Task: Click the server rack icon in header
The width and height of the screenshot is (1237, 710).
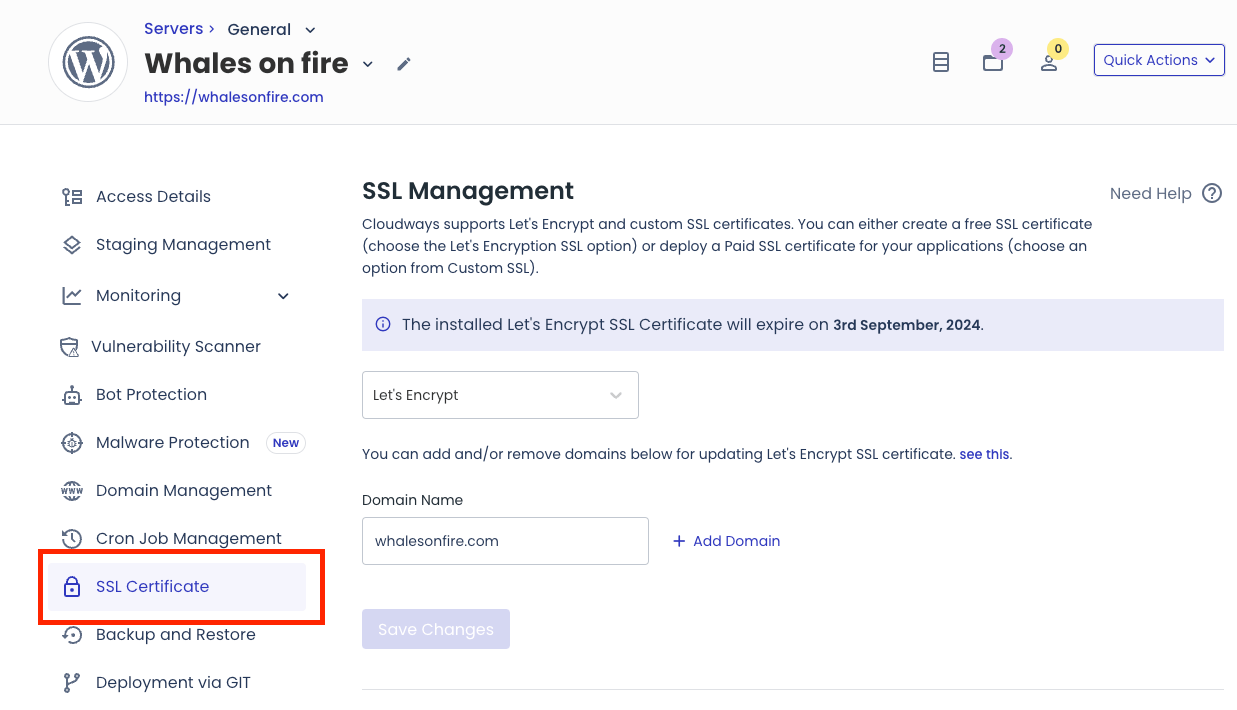Action: [940, 61]
